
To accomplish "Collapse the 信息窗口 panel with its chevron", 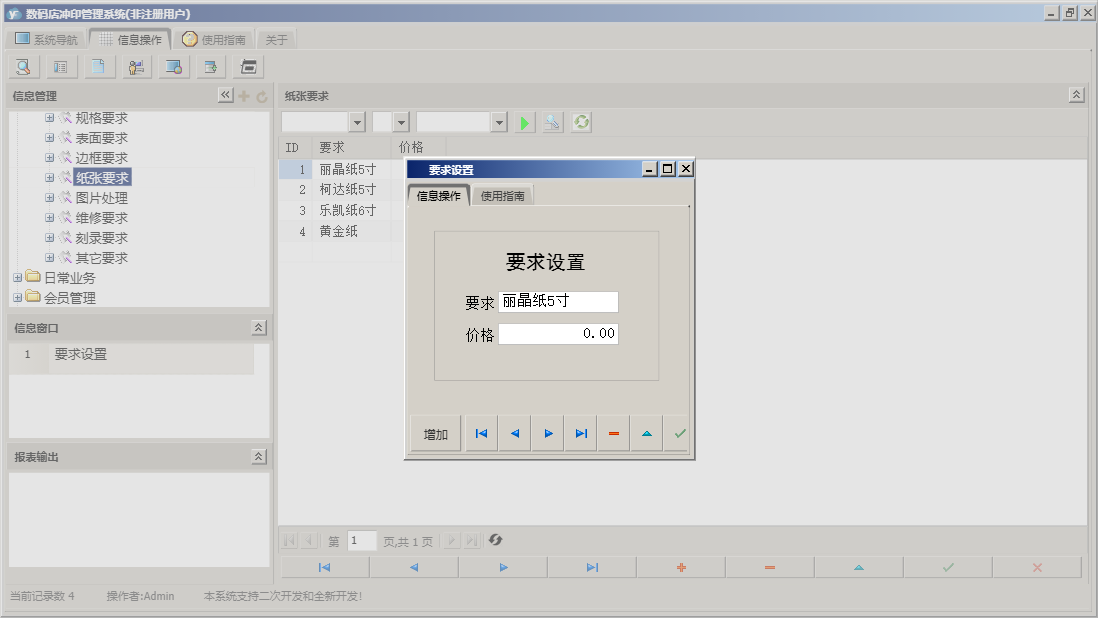I will (x=258, y=326).
